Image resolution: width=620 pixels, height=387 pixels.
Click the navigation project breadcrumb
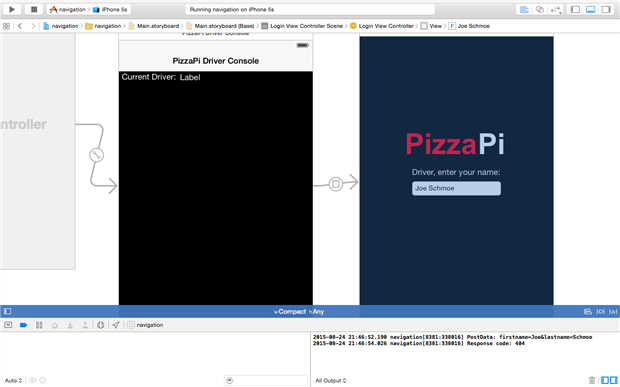60,26
